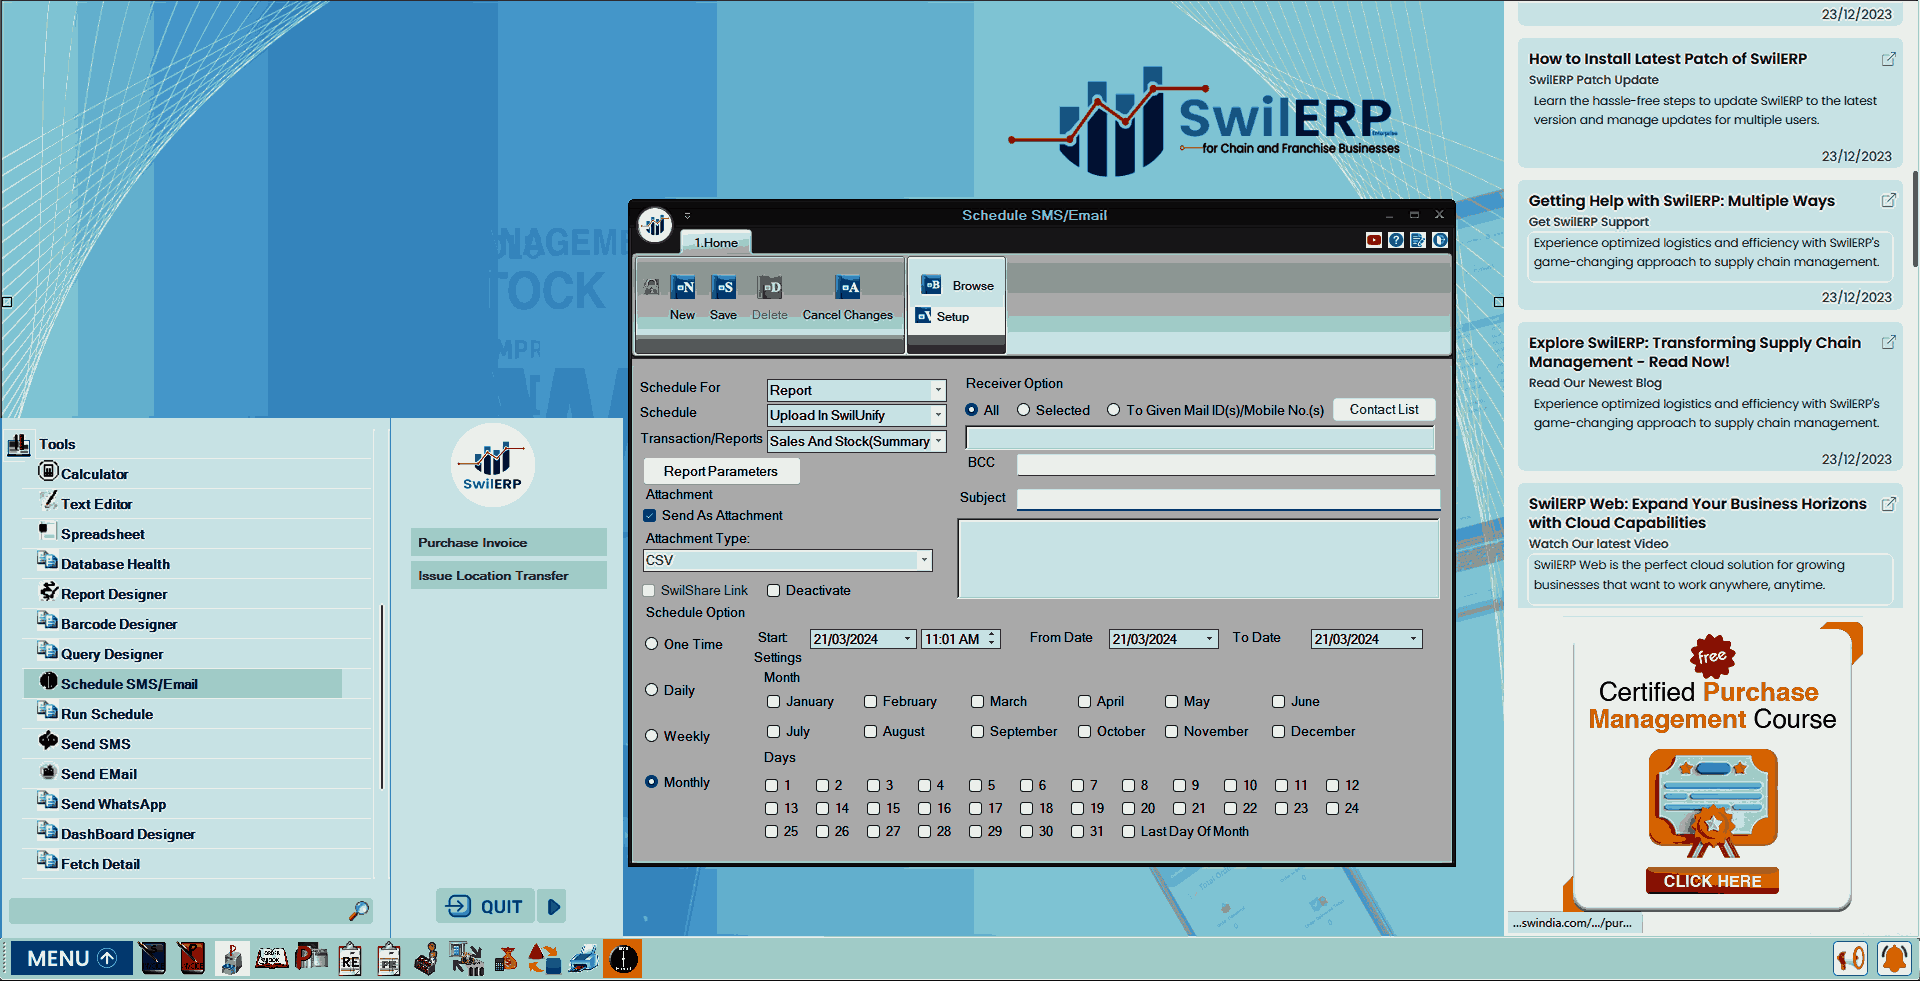Open external link icon for Getting Help article
Screen dimensions: 1920x981
click(1889, 200)
